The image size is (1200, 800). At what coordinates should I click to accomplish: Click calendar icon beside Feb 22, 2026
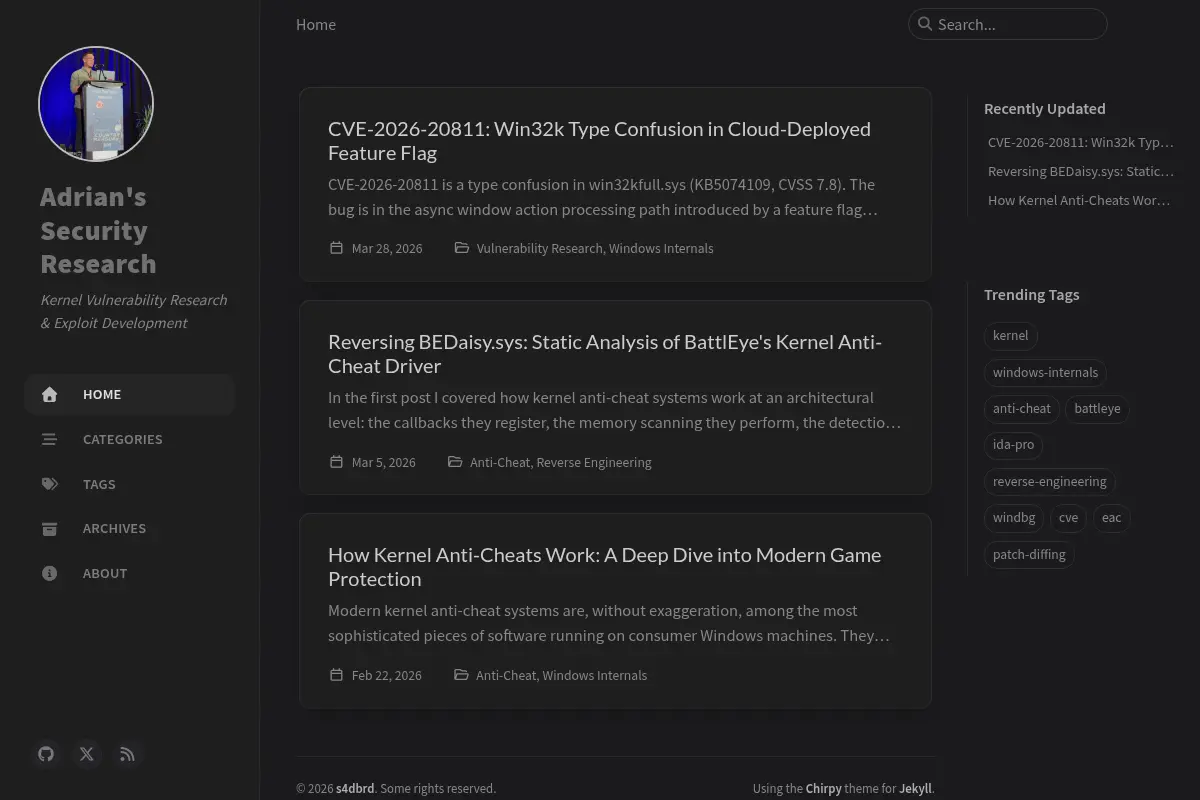(x=336, y=675)
